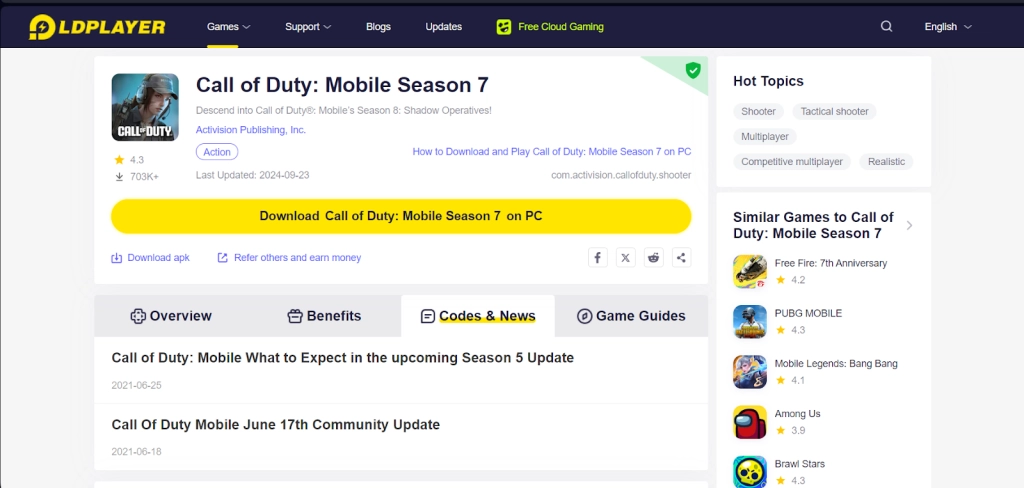
Task: Open the English language dropdown
Action: pos(948,27)
